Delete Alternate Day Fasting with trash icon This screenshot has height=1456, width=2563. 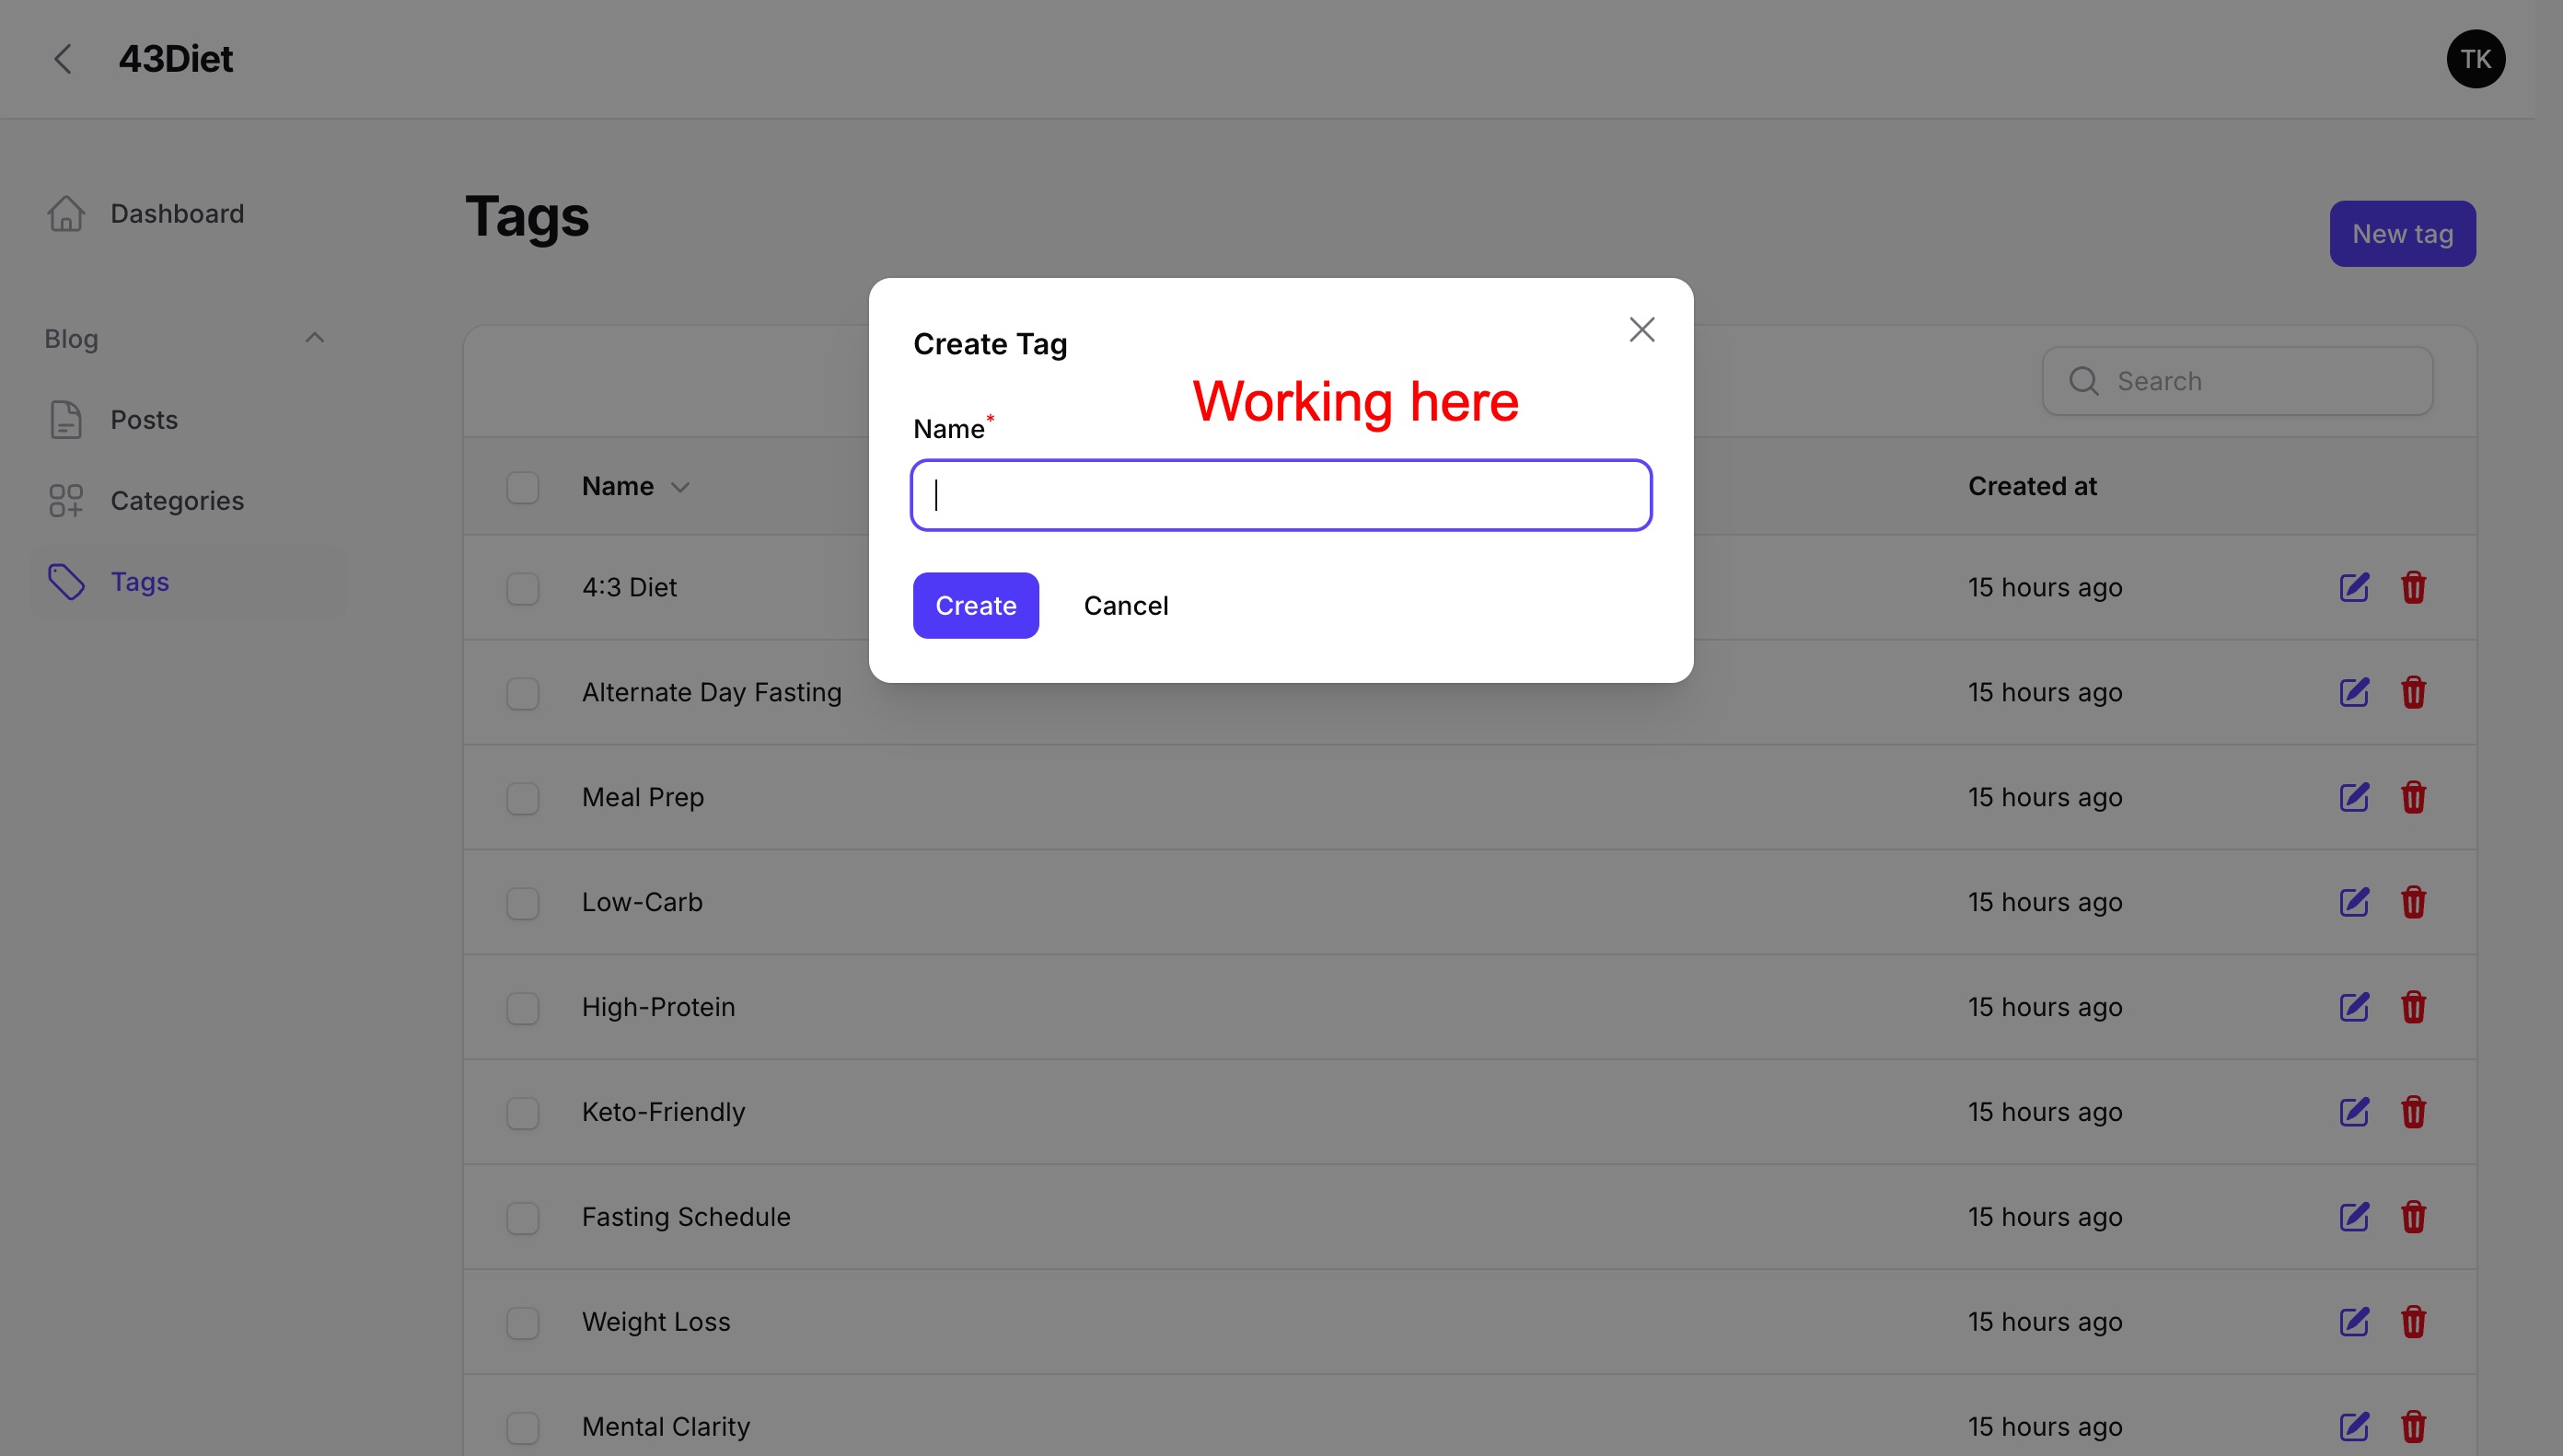(x=2413, y=692)
